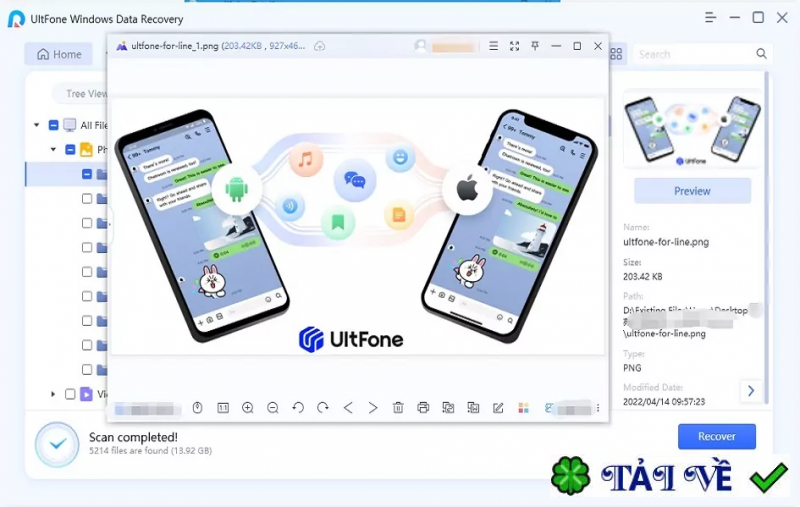
Task: Click the image icon left of the edit pencil
Action: pyautogui.click(x=473, y=408)
